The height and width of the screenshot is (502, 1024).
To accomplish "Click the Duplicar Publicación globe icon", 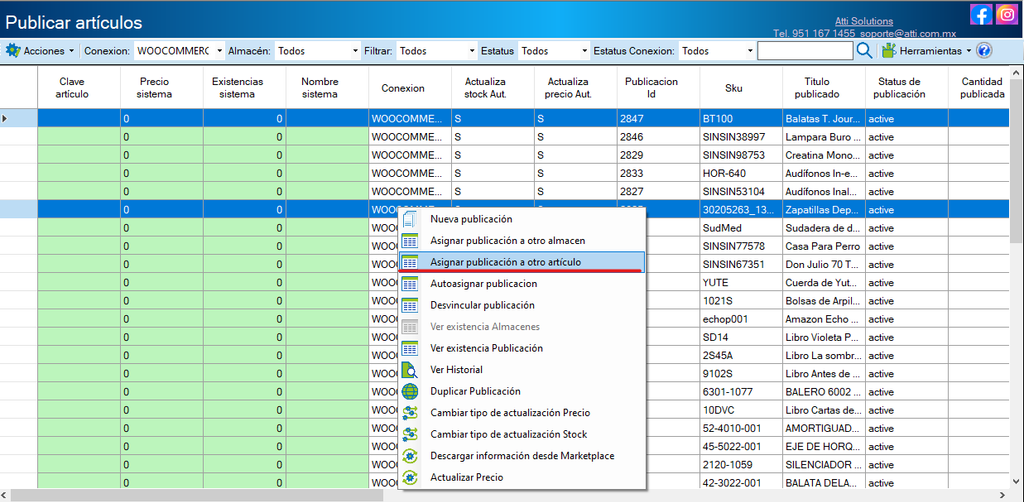I will [x=409, y=392].
